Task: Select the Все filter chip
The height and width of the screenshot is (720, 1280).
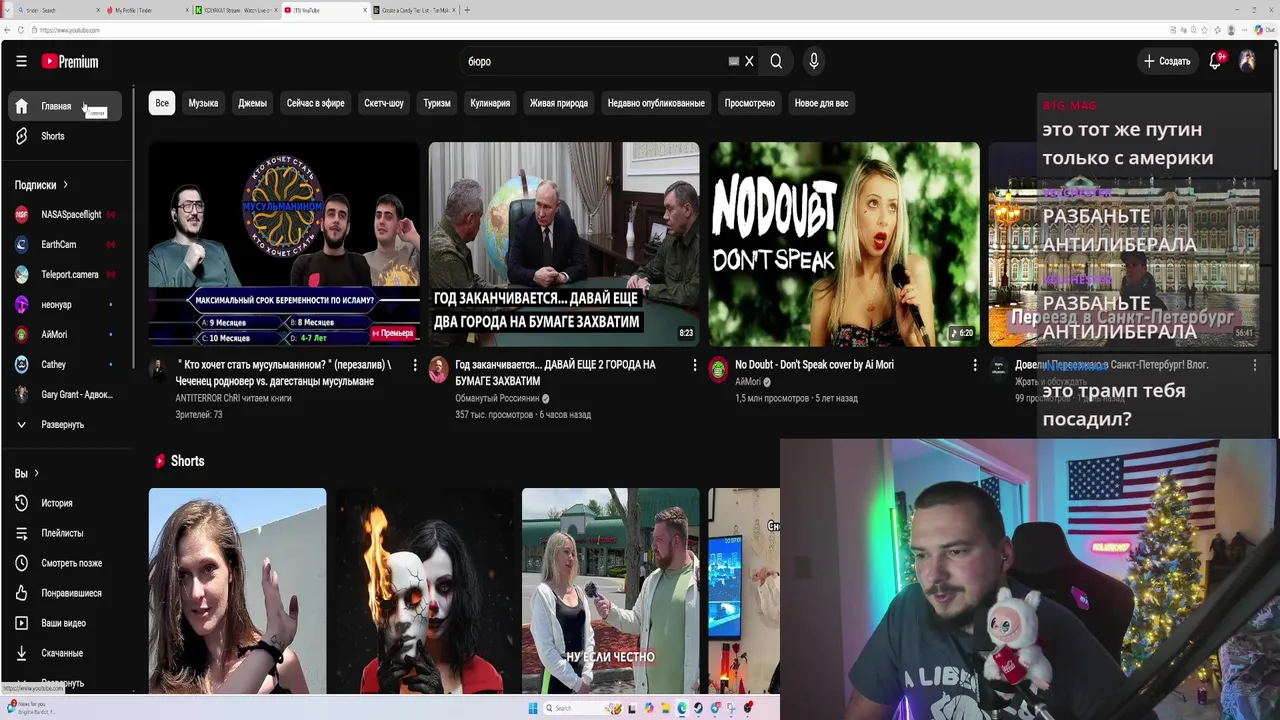Action: point(162,103)
